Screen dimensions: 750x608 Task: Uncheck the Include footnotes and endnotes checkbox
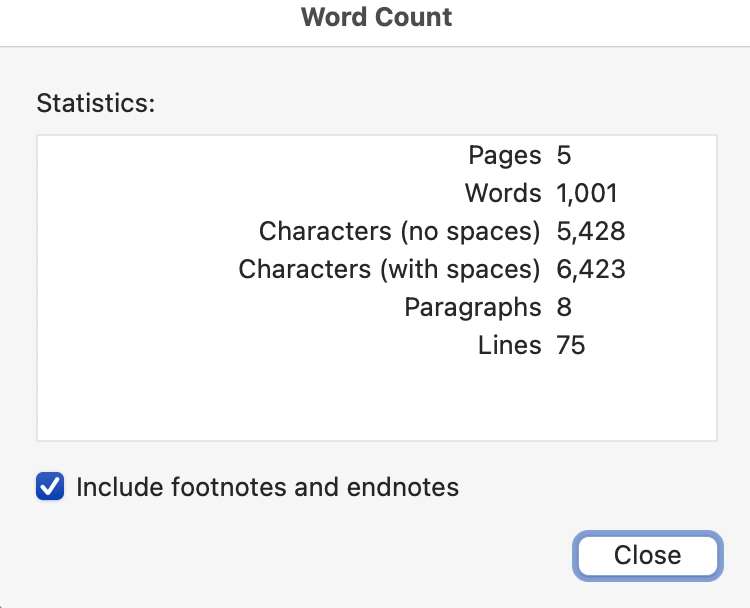pyautogui.click(x=50, y=487)
